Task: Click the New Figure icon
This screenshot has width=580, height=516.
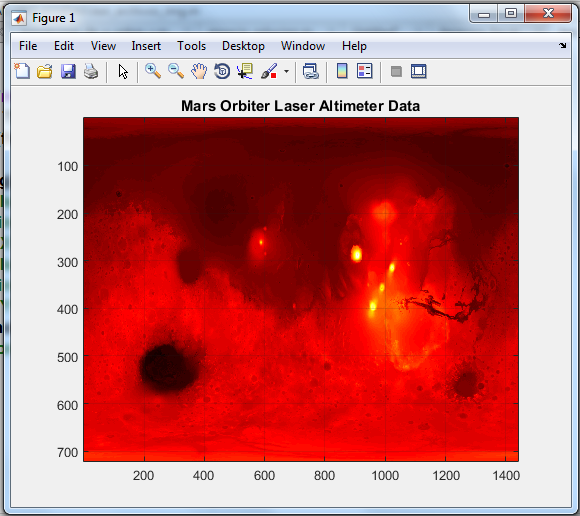Action: click(22, 71)
